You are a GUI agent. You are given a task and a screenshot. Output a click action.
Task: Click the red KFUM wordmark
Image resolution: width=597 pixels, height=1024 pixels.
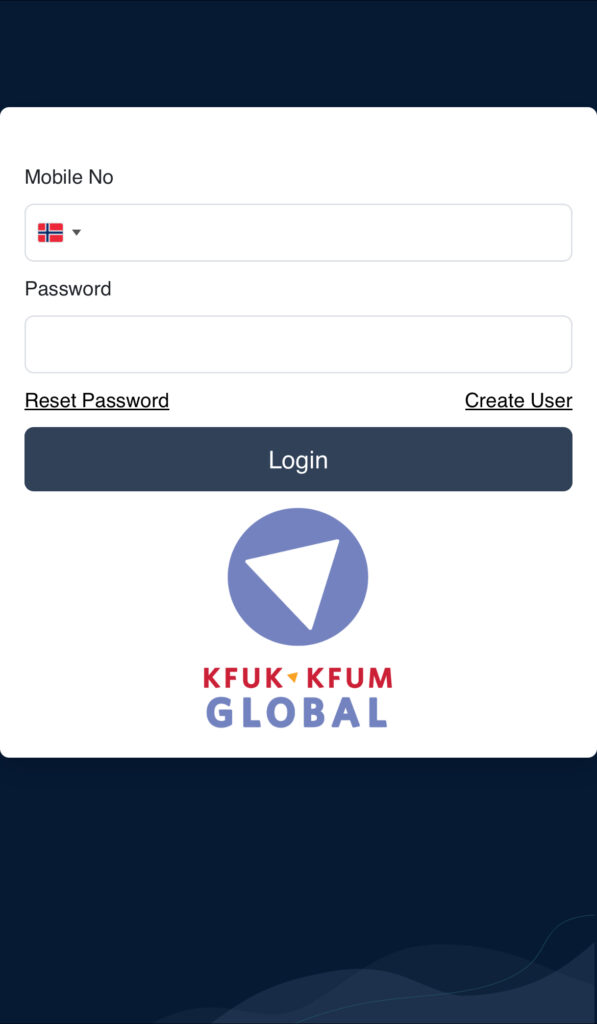349,678
